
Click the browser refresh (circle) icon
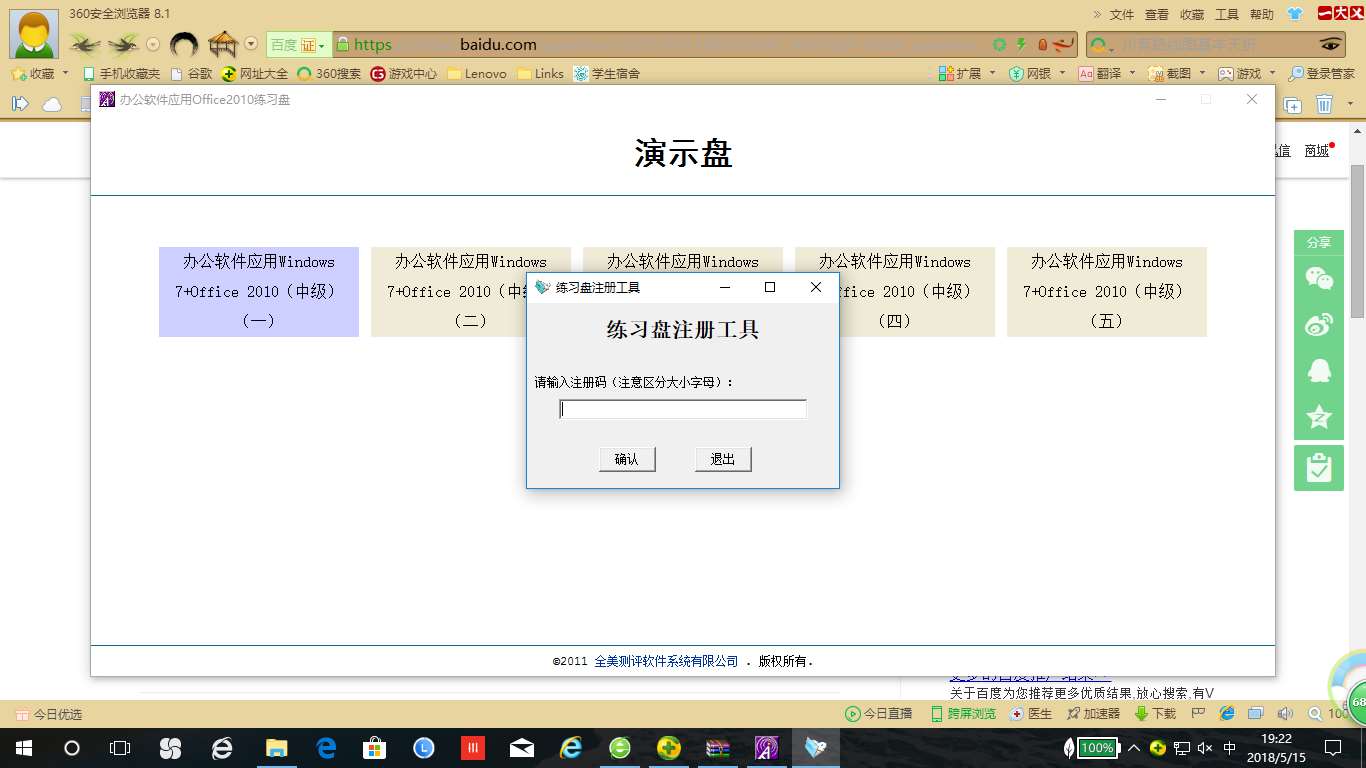point(184,44)
